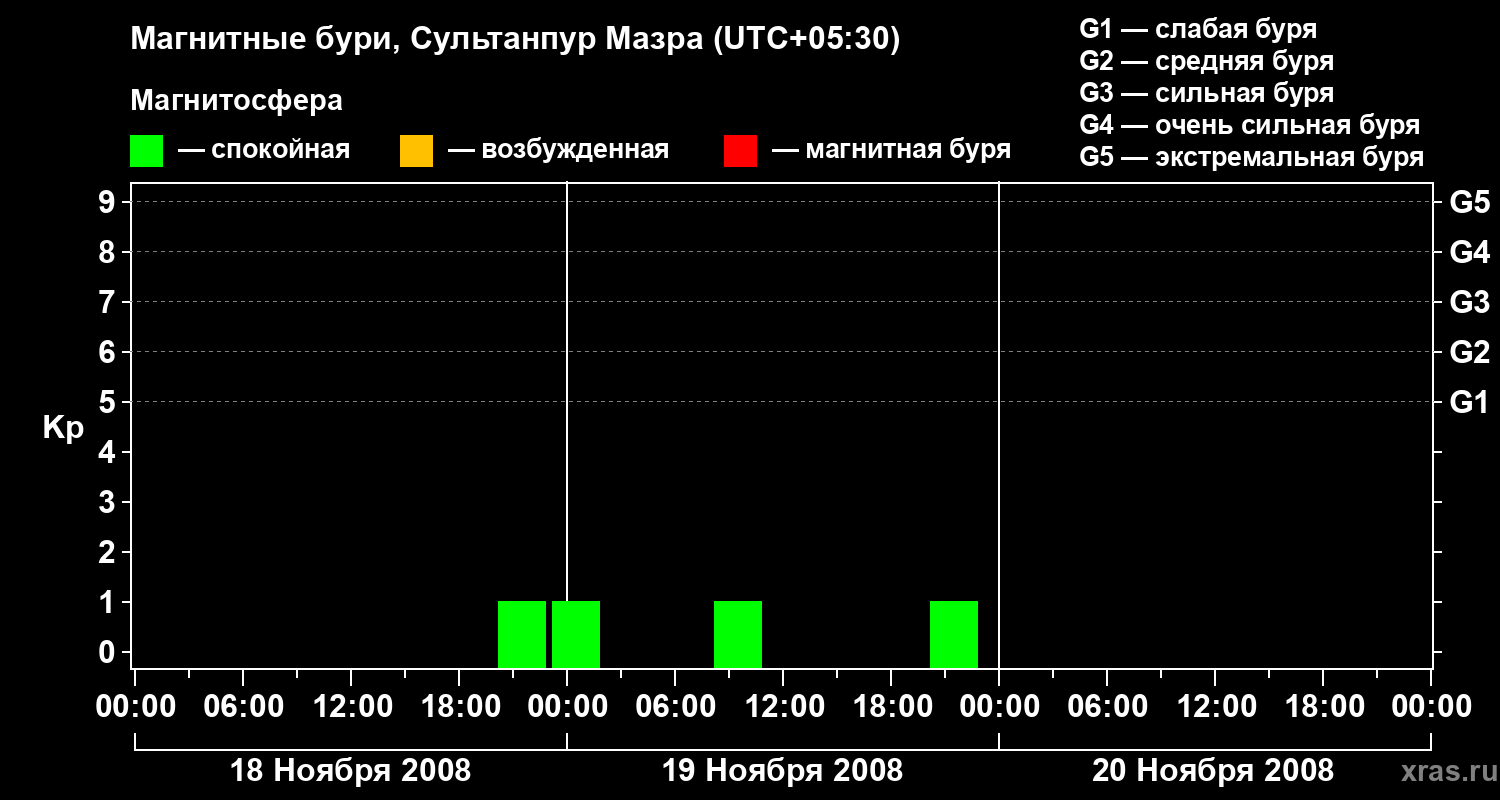Click the Kp axis value '3'
The width and height of the screenshot is (1500, 800).
pyautogui.click(x=109, y=502)
